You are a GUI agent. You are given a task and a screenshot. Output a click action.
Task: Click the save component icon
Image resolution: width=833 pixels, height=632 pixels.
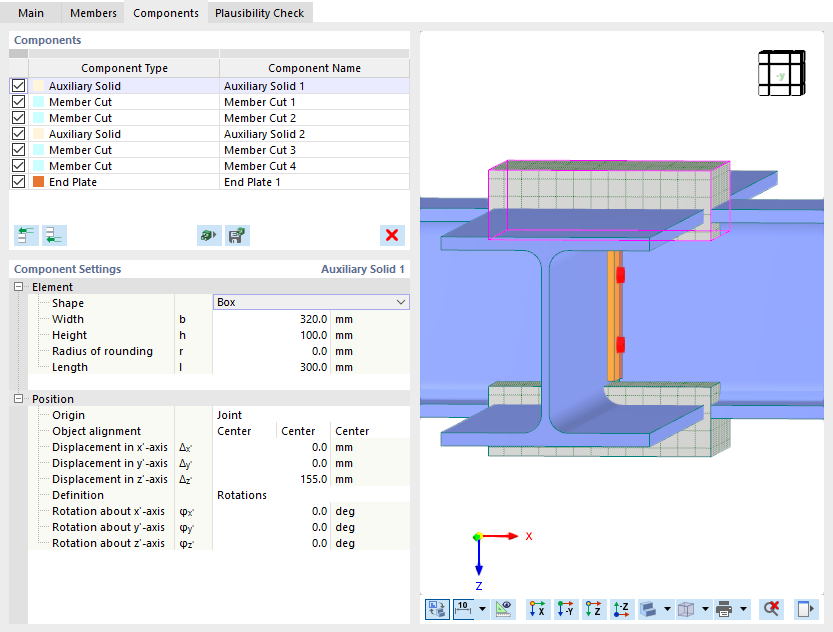point(237,235)
